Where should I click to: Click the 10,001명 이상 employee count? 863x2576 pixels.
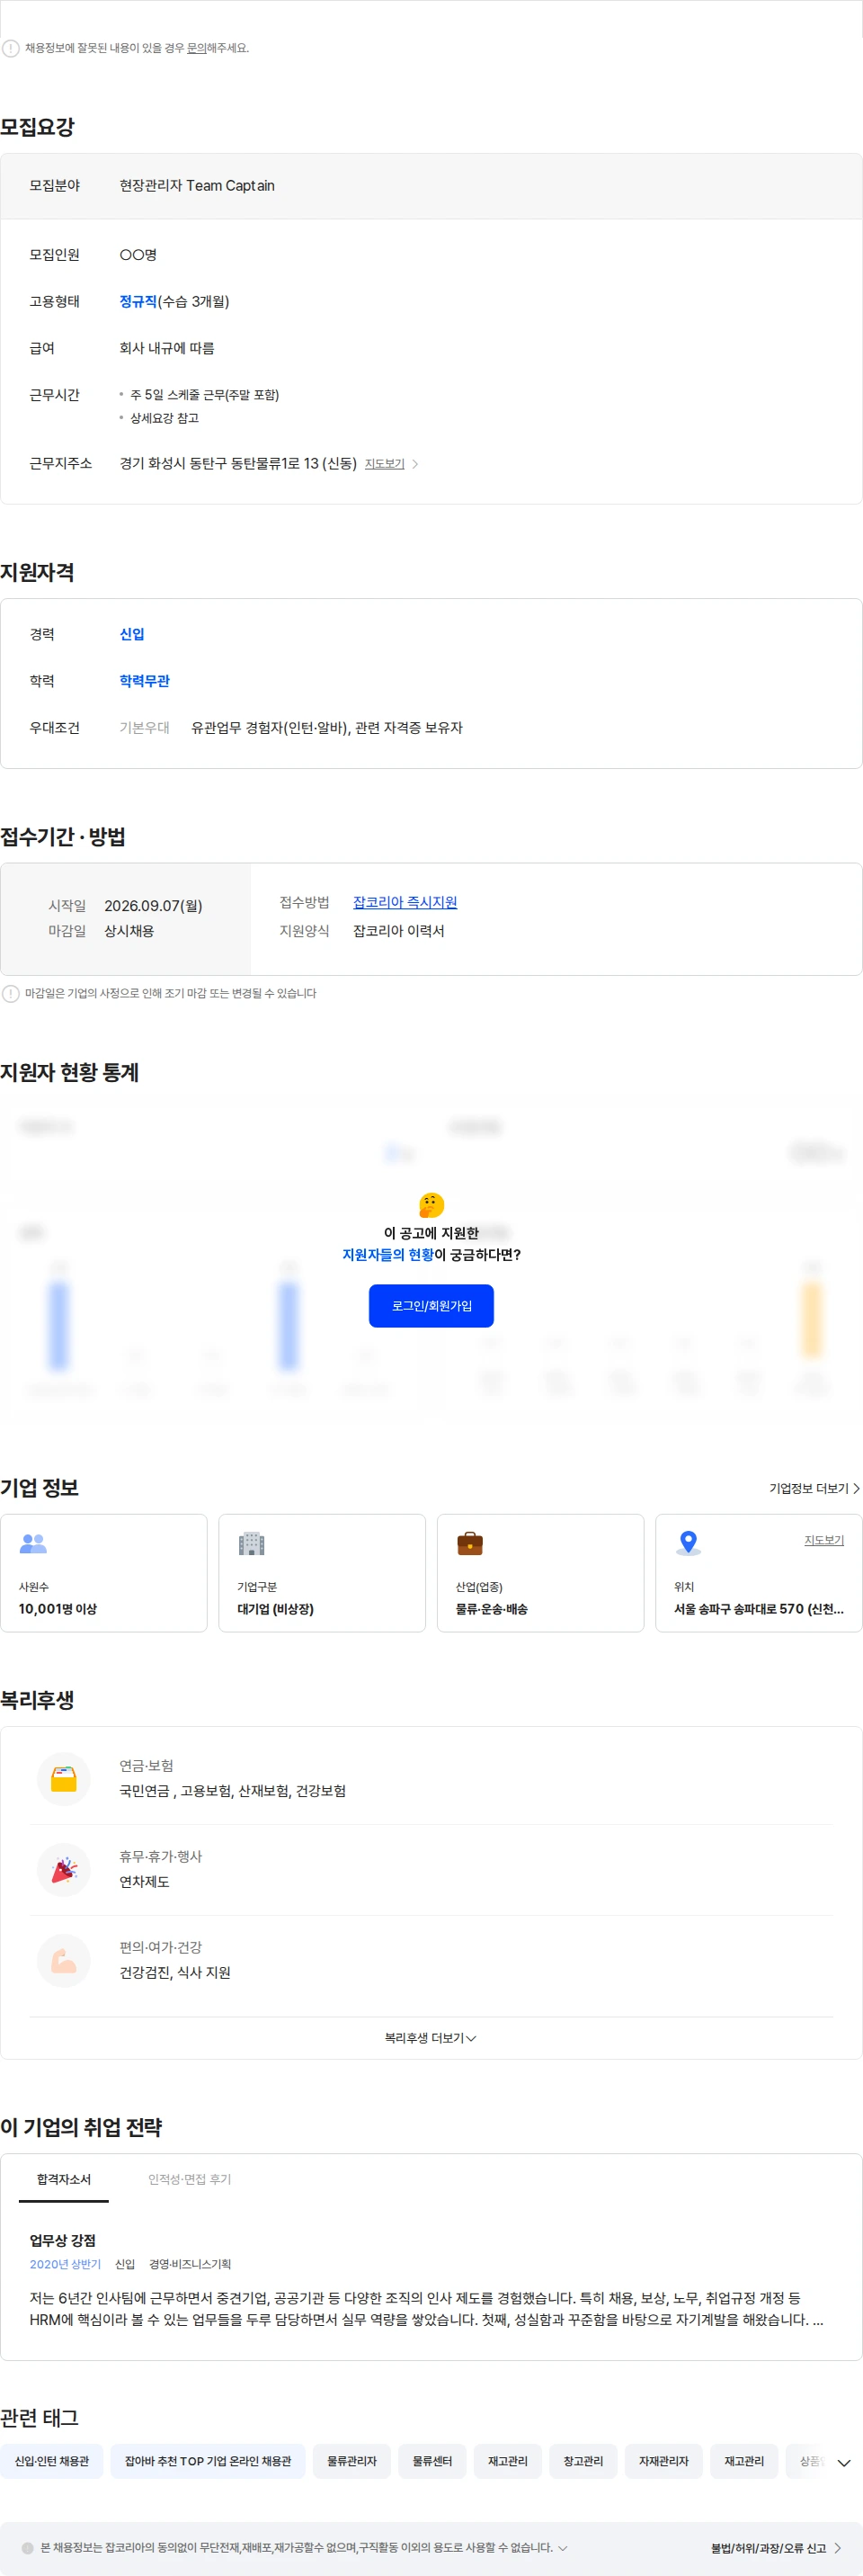pos(58,1609)
